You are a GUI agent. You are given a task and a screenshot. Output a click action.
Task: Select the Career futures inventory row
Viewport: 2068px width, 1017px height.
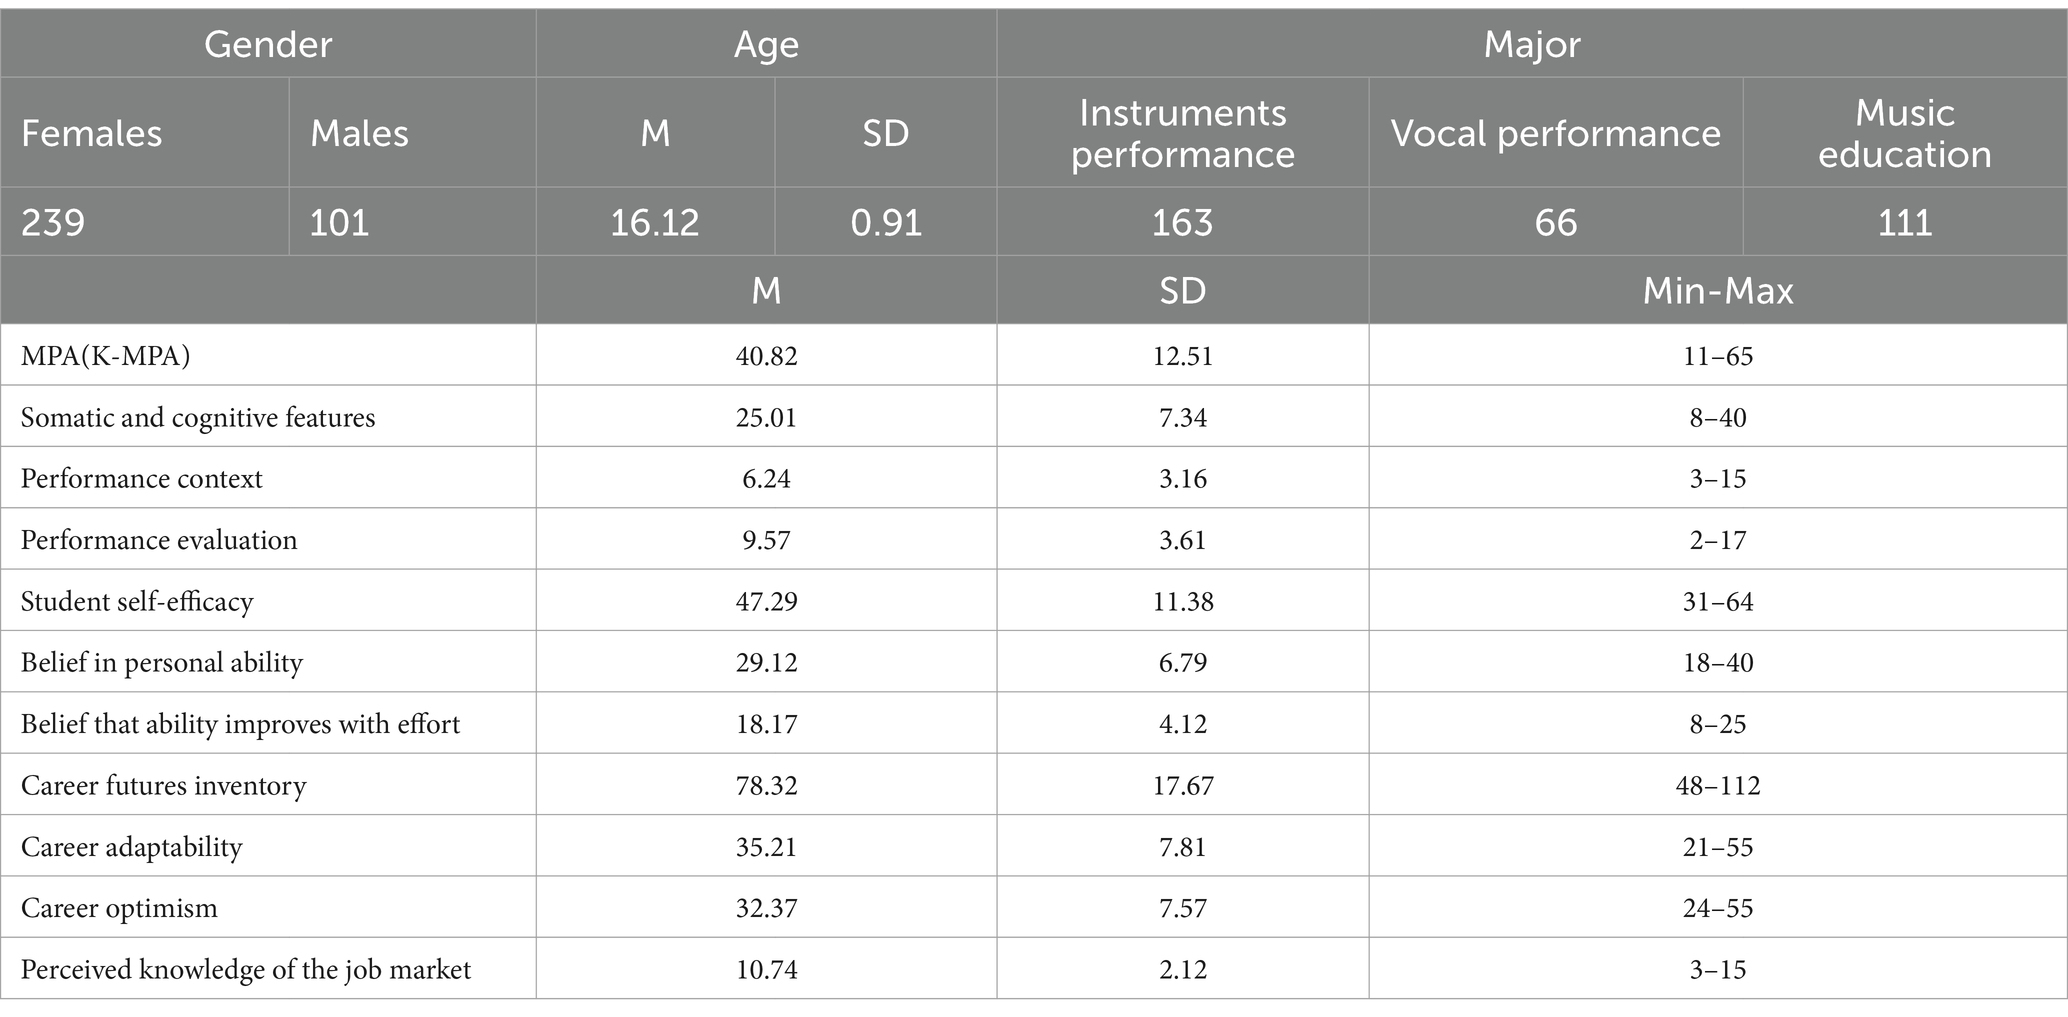[1034, 784]
